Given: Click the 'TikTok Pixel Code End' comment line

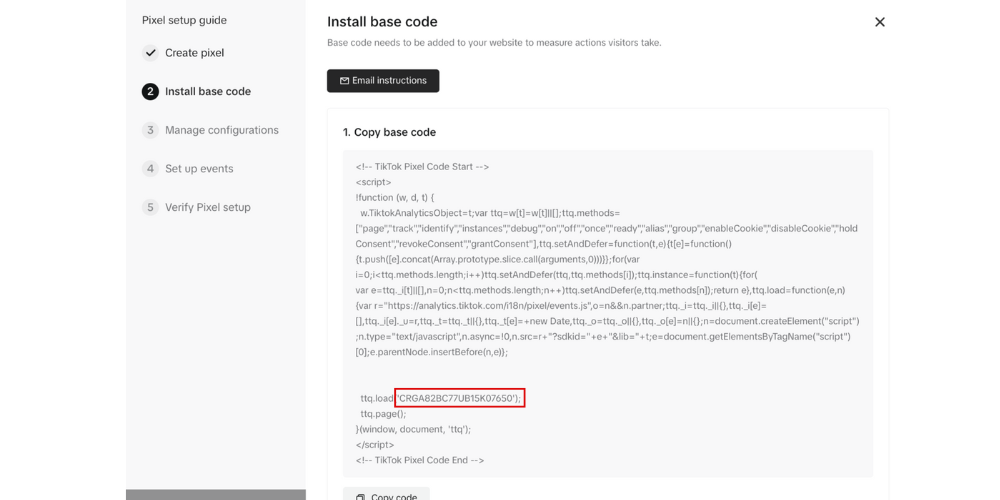Looking at the screenshot, I should 420,460.
